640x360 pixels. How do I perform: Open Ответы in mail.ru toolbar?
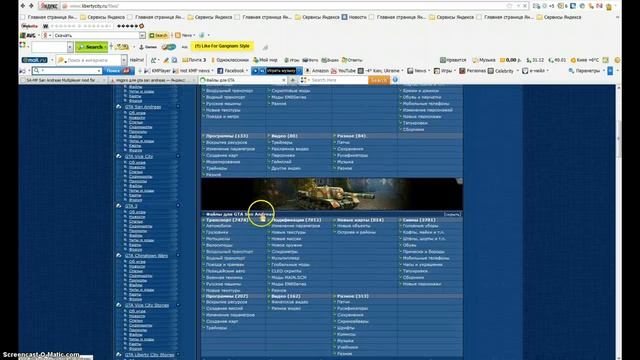click(352, 60)
